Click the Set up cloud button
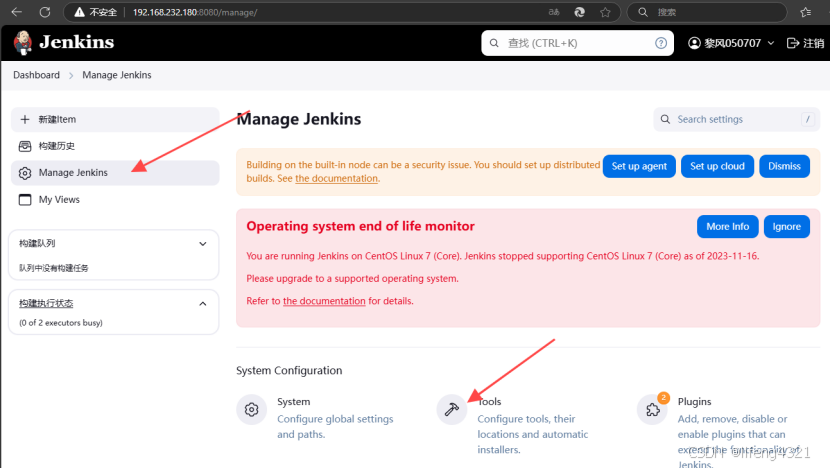The height and width of the screenshot is (468, 831). pyautogui.click(x=717, y=166)
